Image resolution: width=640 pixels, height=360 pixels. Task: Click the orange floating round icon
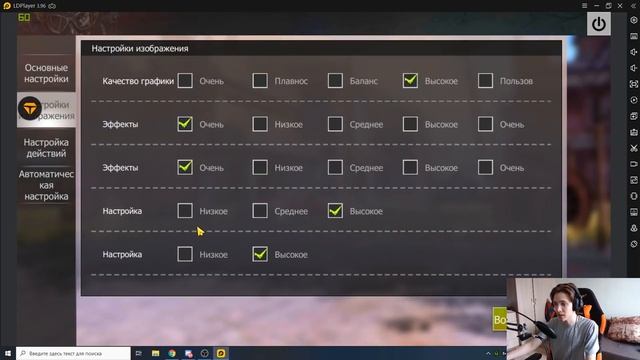[x=30, y=108]
